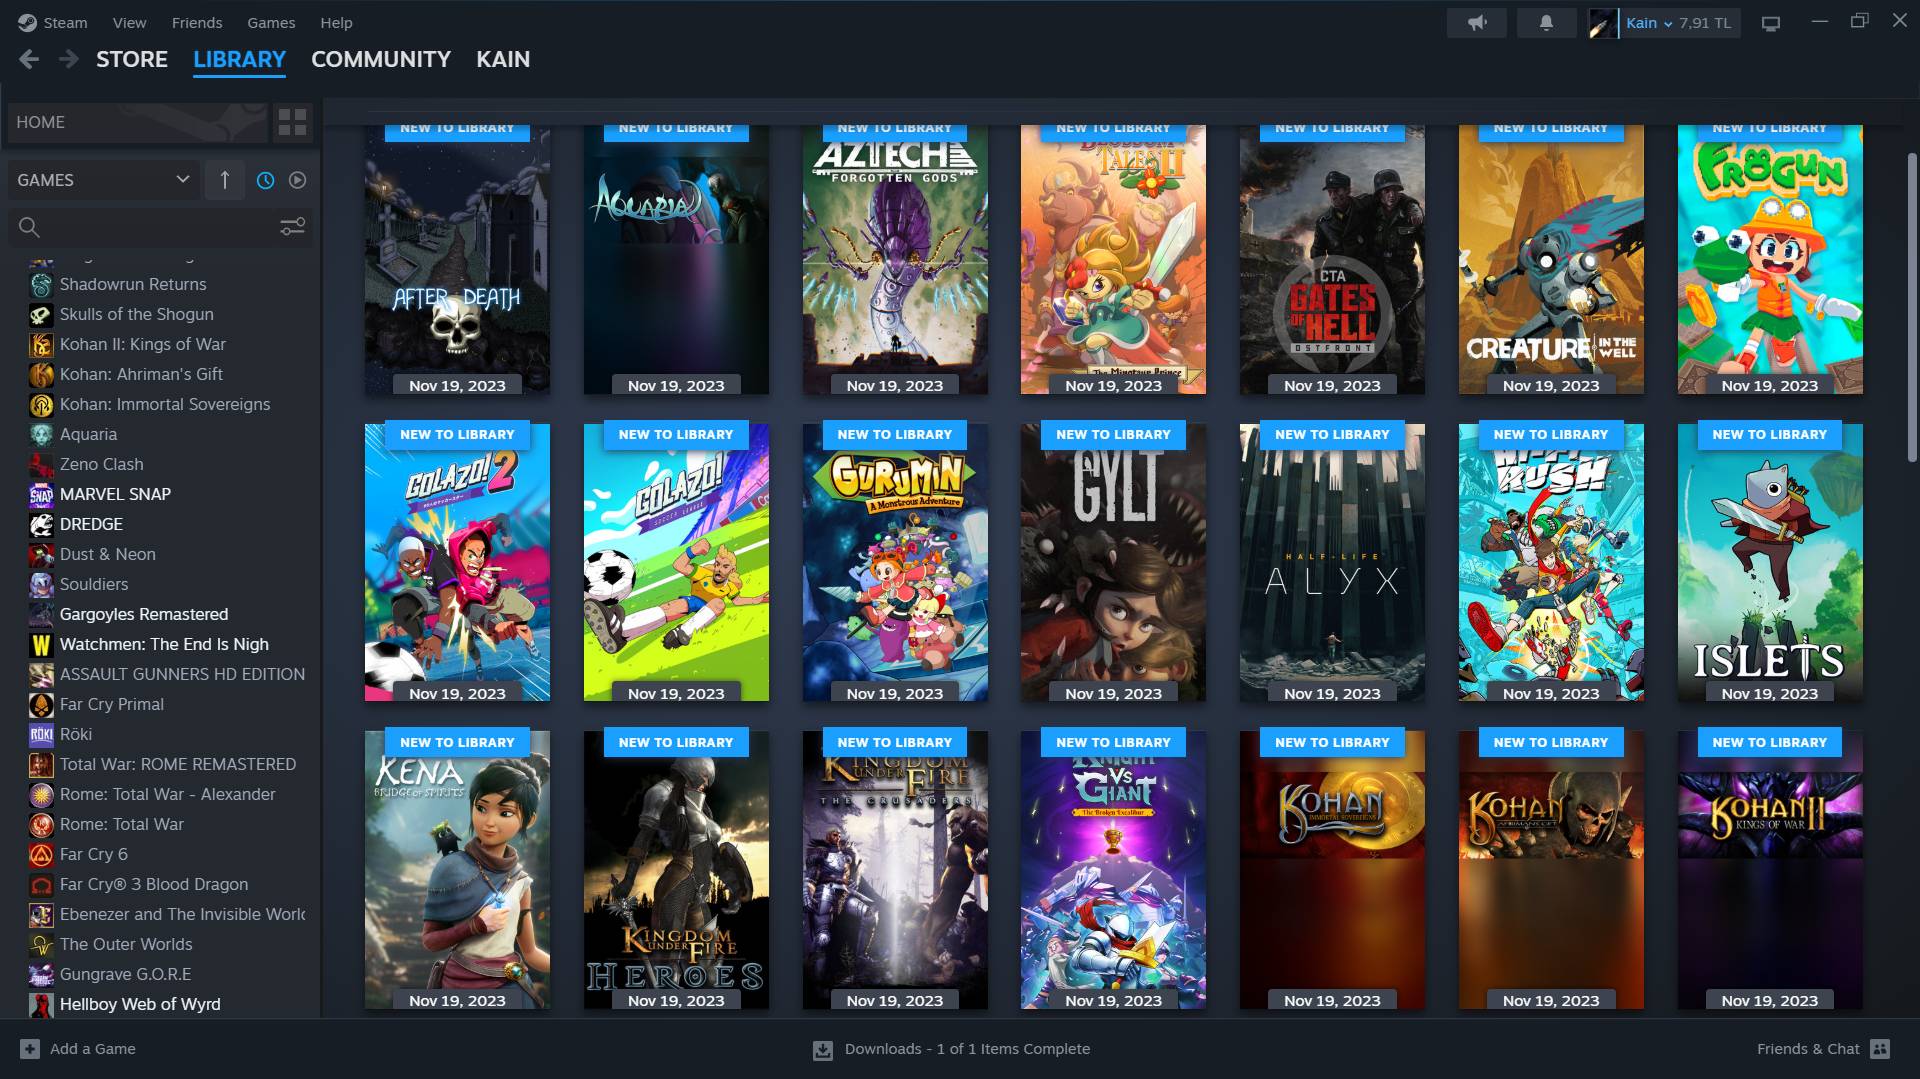Focus the library search field
1920x1079 pixels.
coord(160,227)
